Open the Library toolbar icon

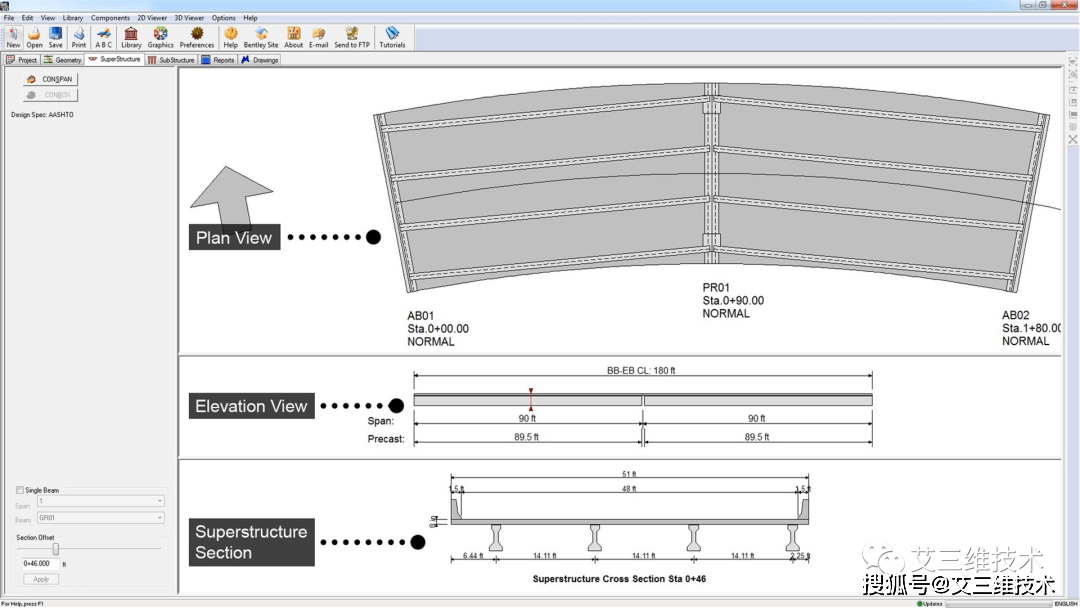point(131,37)
